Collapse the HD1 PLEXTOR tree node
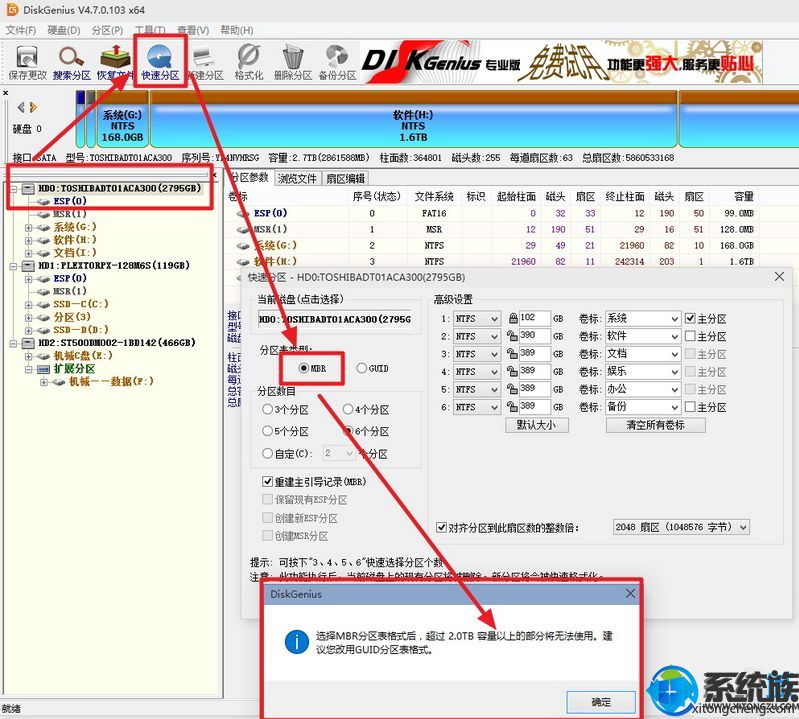The height and width of the screenshot is (719, 799). (x=14, y=266)
